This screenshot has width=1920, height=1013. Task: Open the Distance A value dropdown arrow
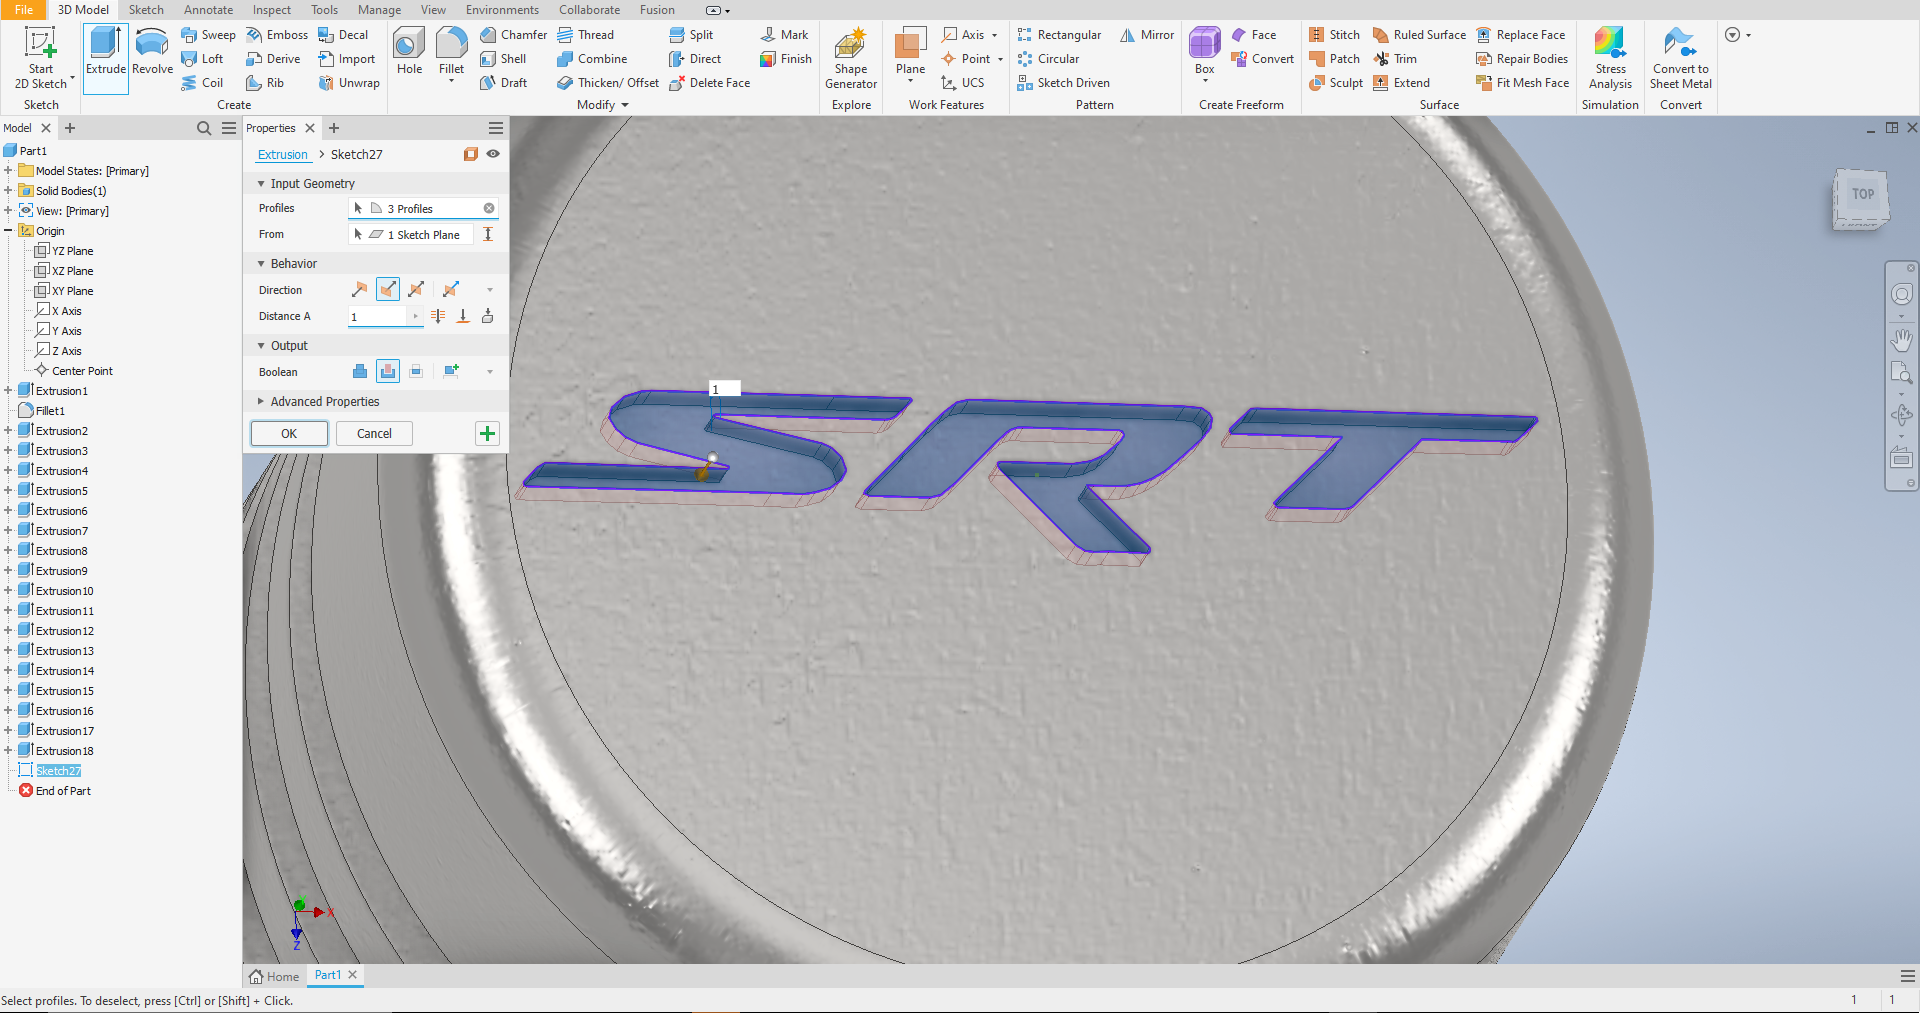pos(415,316)
